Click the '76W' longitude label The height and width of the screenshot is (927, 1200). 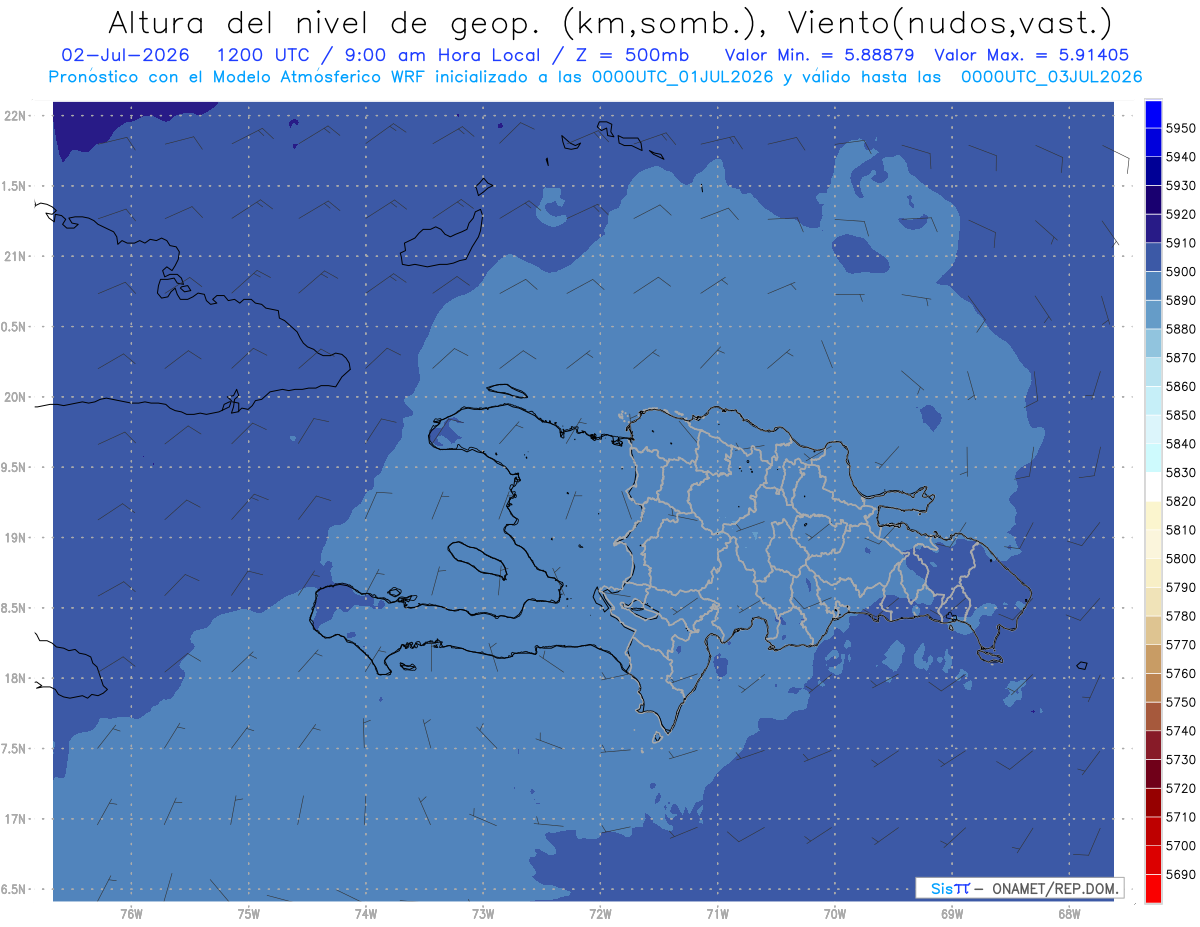132,913
